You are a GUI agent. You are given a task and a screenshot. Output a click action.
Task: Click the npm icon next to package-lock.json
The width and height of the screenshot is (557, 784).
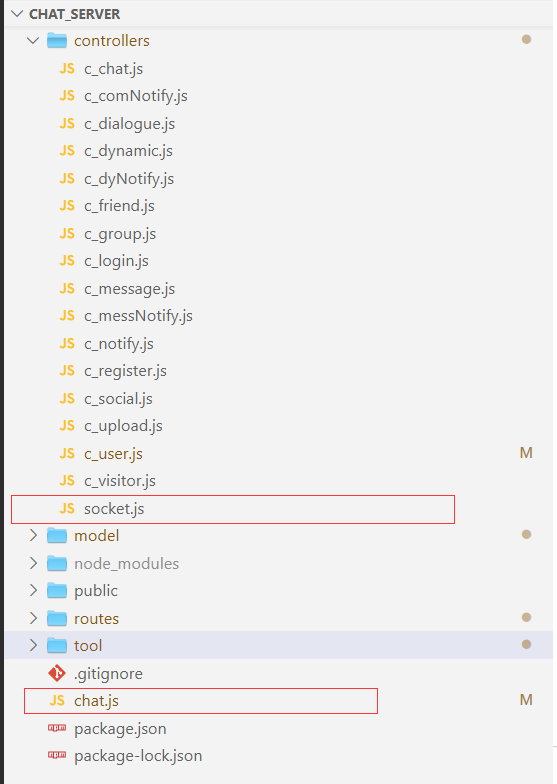pos(56,755)
